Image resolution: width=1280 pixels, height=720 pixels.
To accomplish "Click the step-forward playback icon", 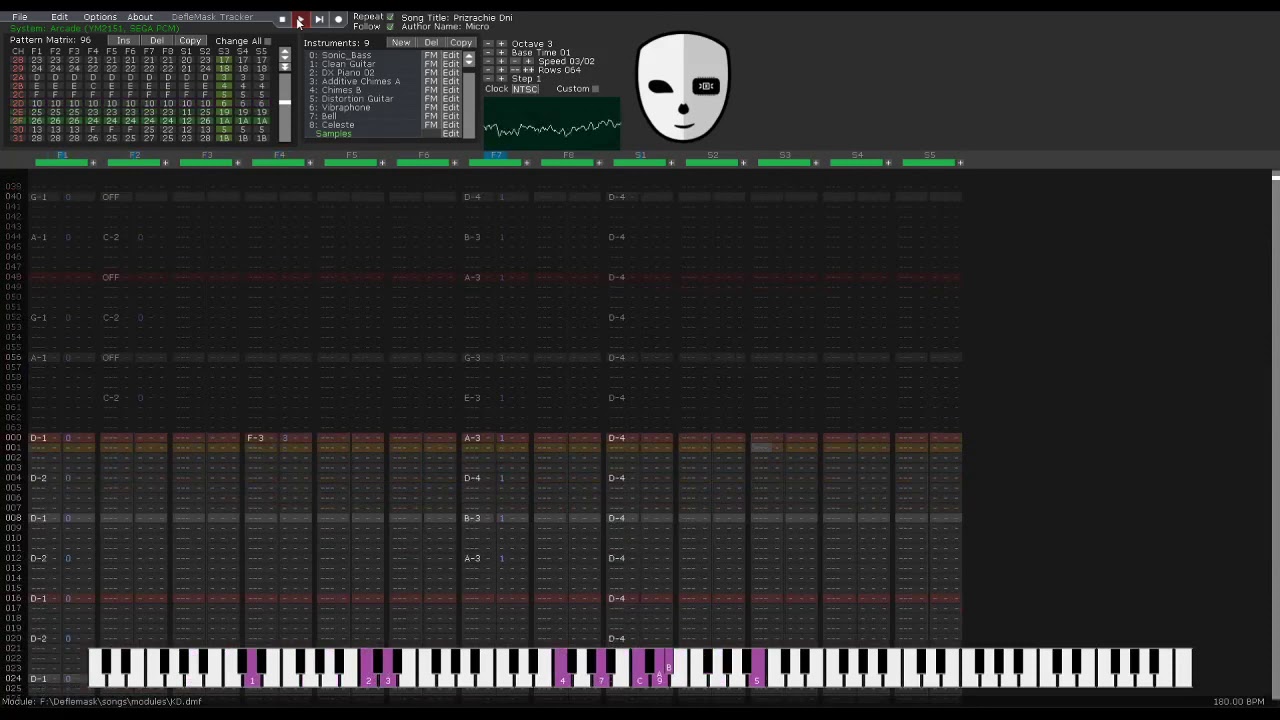I will pyautogui.click(x=320, y=19).
